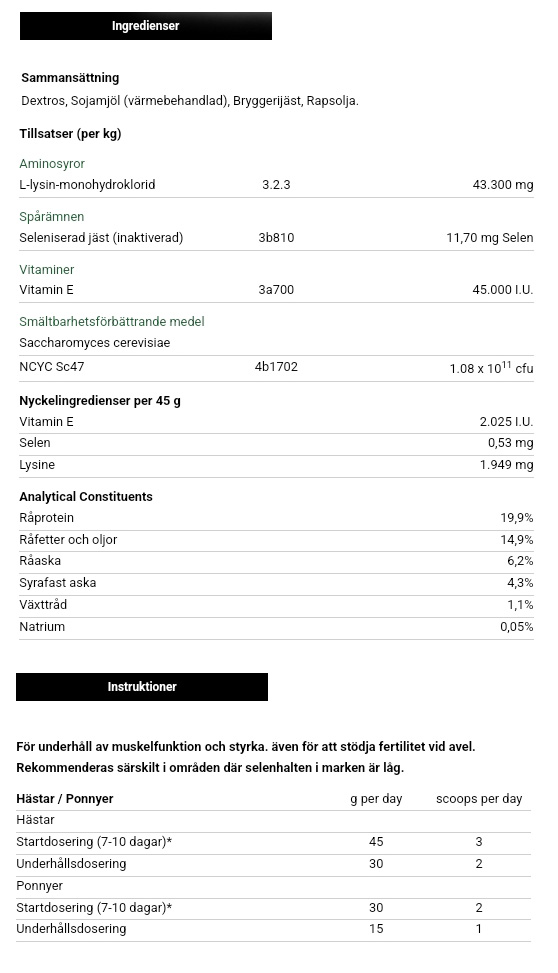Click the Lysine 1.949 mg value
The width and height of the screenshot is (558, 973).
[x=506, y=465]
